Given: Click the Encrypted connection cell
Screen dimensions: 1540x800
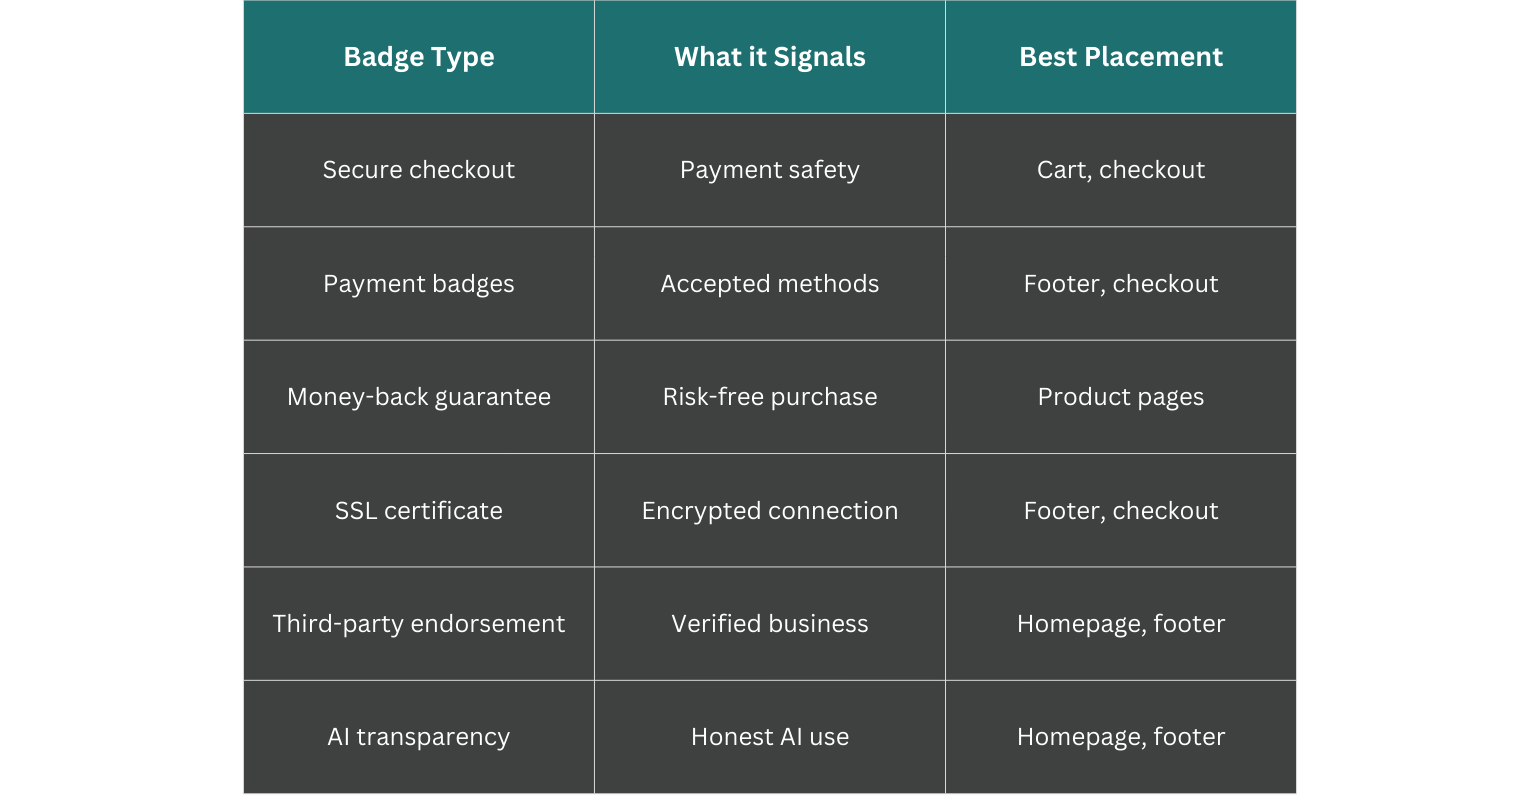Looking at the screenshot, I should pos(770,511).
